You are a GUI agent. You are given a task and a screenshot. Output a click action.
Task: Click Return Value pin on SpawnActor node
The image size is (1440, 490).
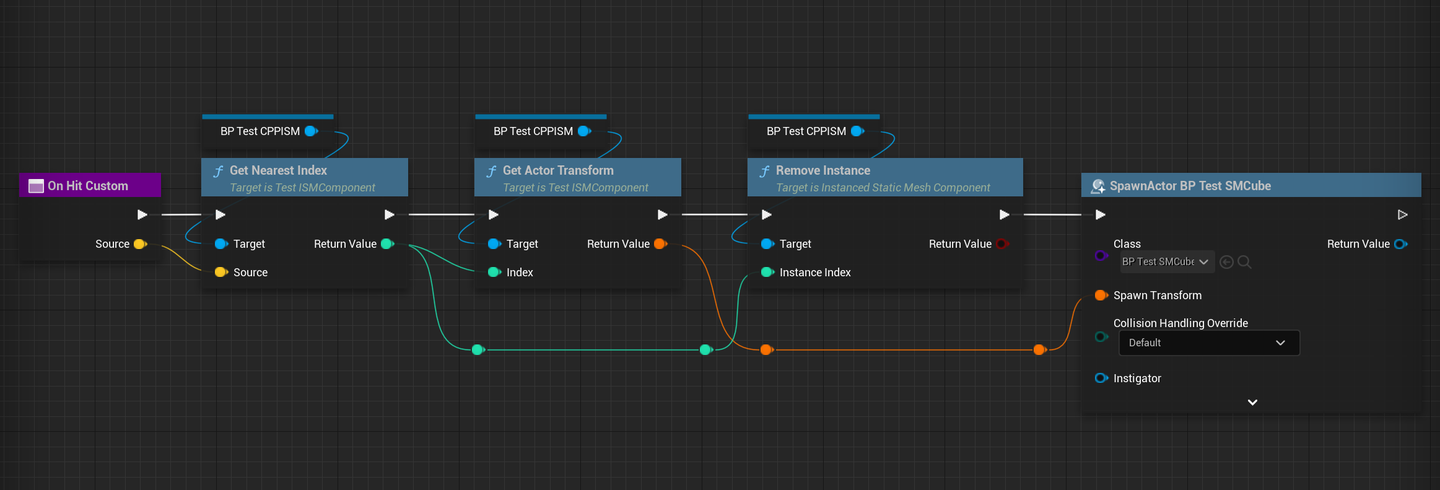click(x=1401, y=244)
